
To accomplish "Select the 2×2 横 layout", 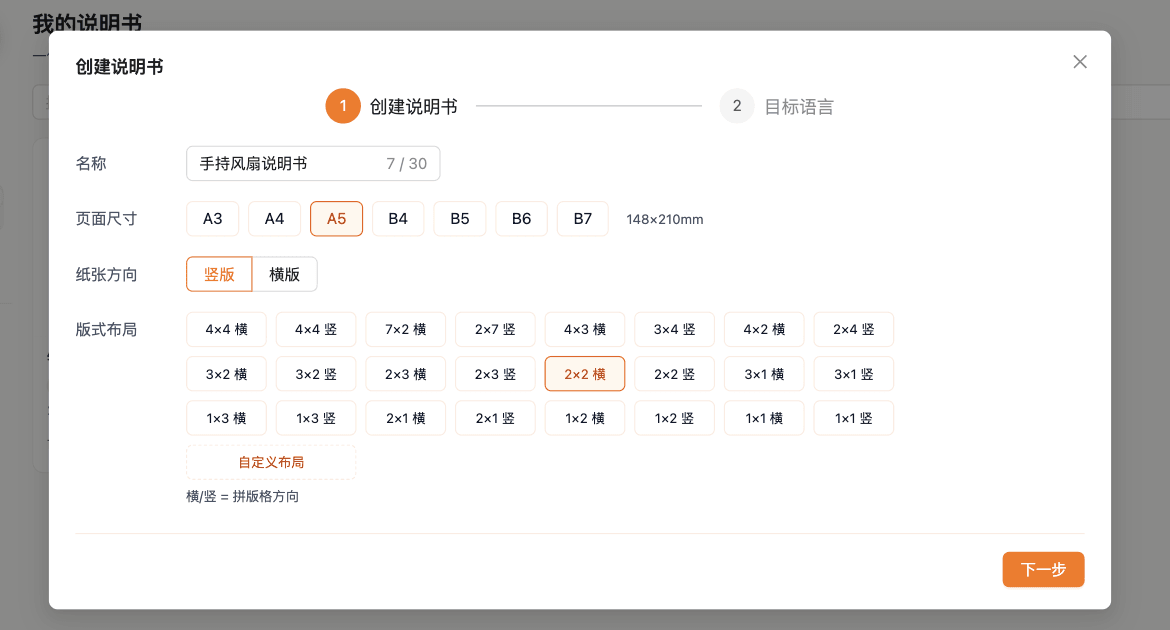I will pyautogui.click(x=584, y=374).
